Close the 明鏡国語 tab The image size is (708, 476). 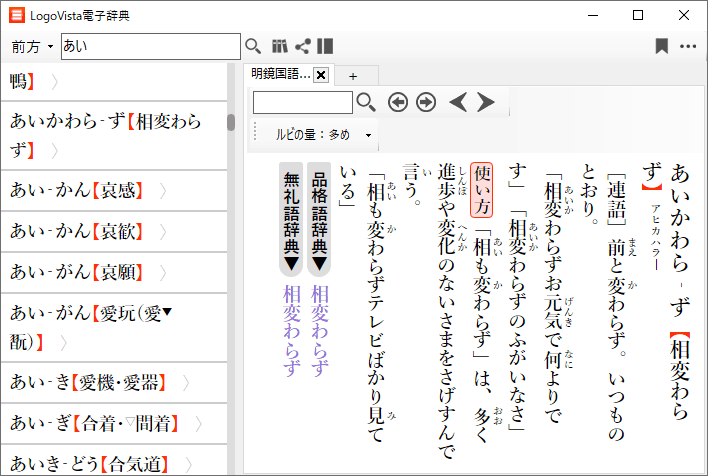[x=321, y=75]
